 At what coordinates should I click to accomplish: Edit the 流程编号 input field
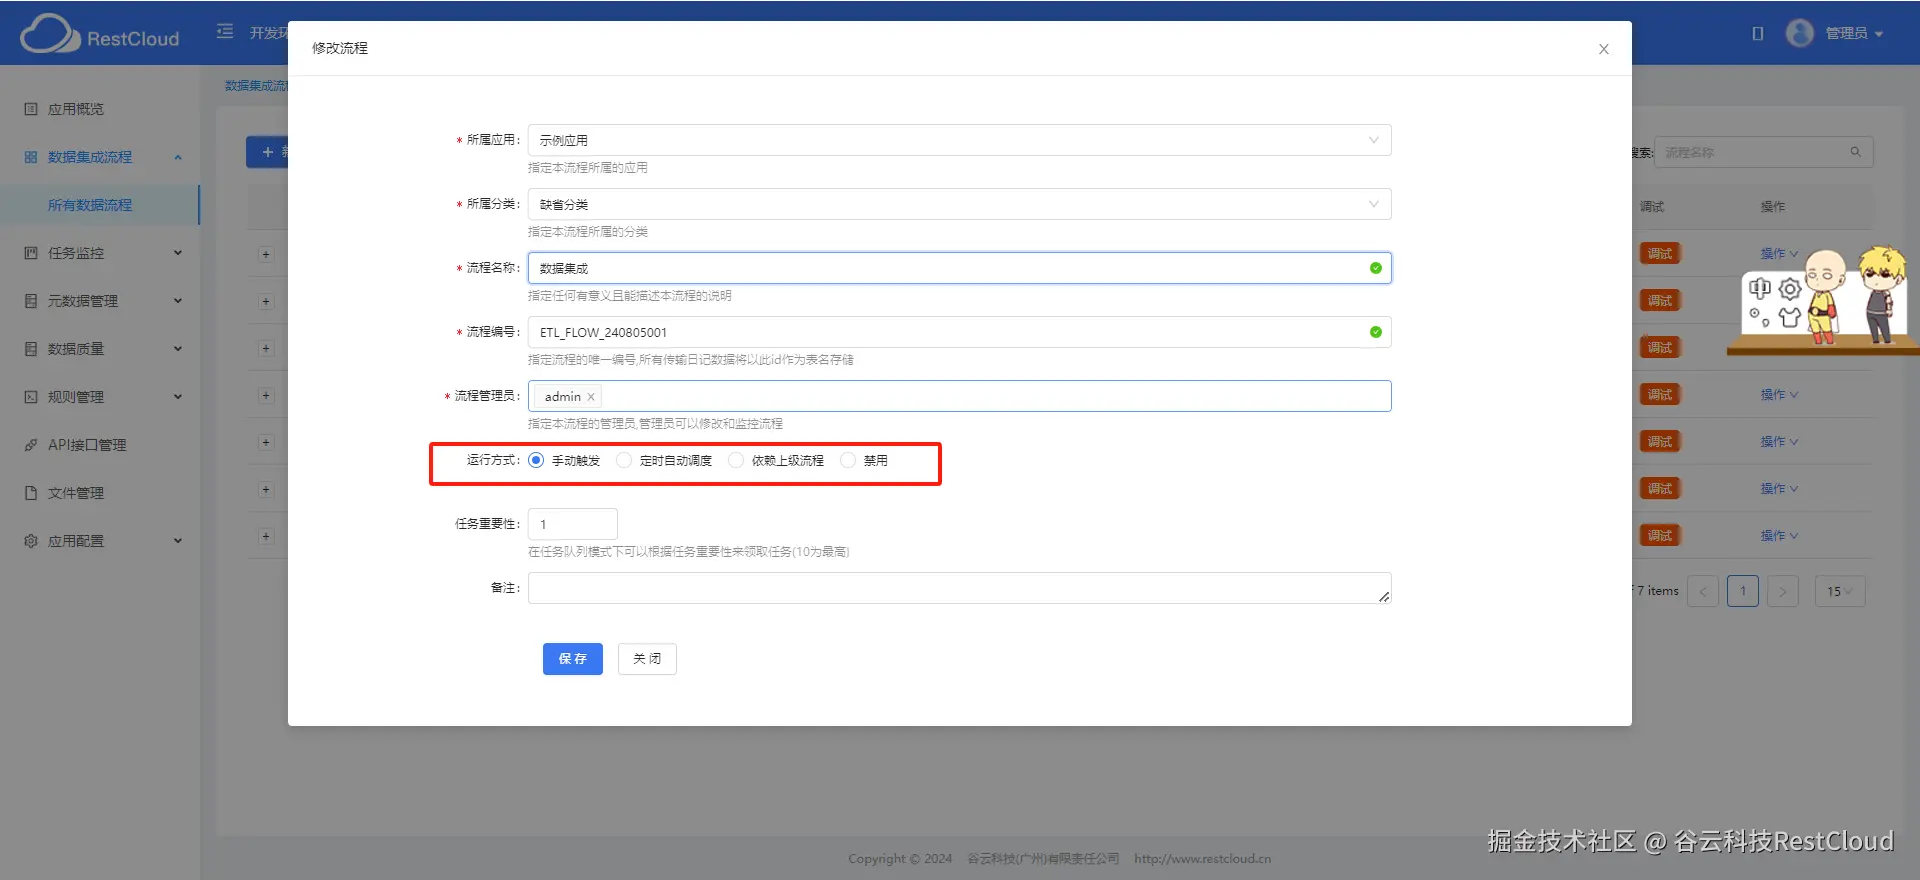click(x=960, y=332)
